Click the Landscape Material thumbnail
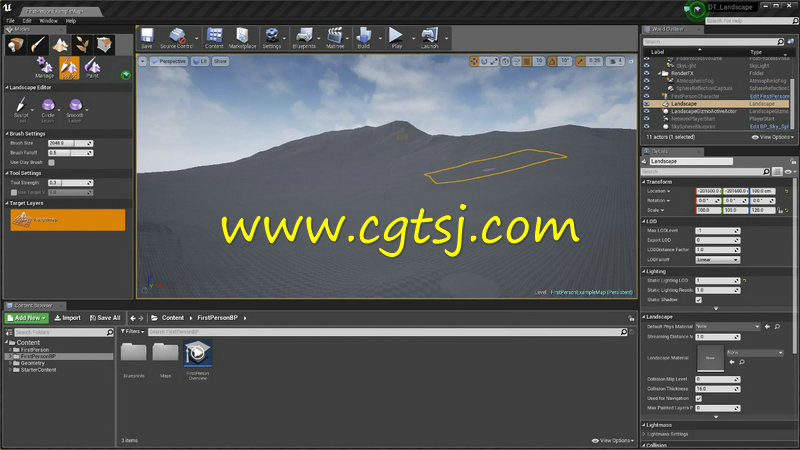Image resolution: width=800 pixels, height=450 pixels. pos(710,358)
